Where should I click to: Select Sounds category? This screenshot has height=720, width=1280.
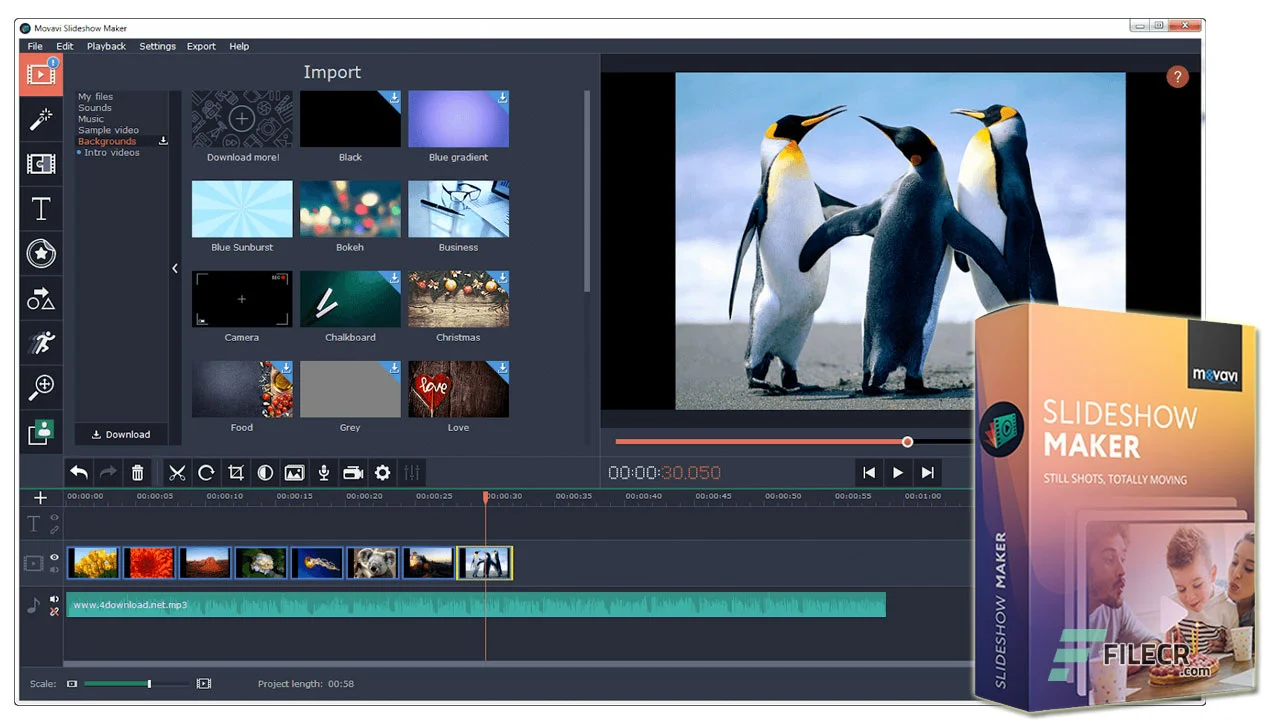95,108
